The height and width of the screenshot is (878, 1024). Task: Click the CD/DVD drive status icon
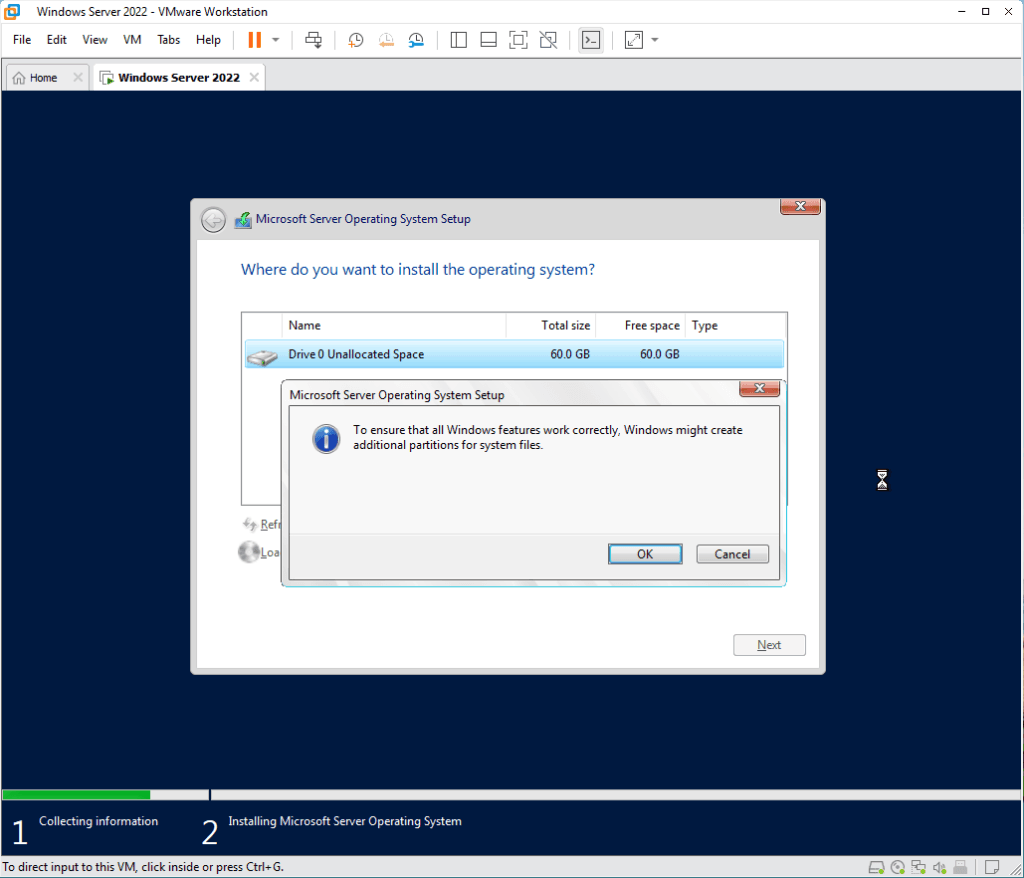pos(897,867)
